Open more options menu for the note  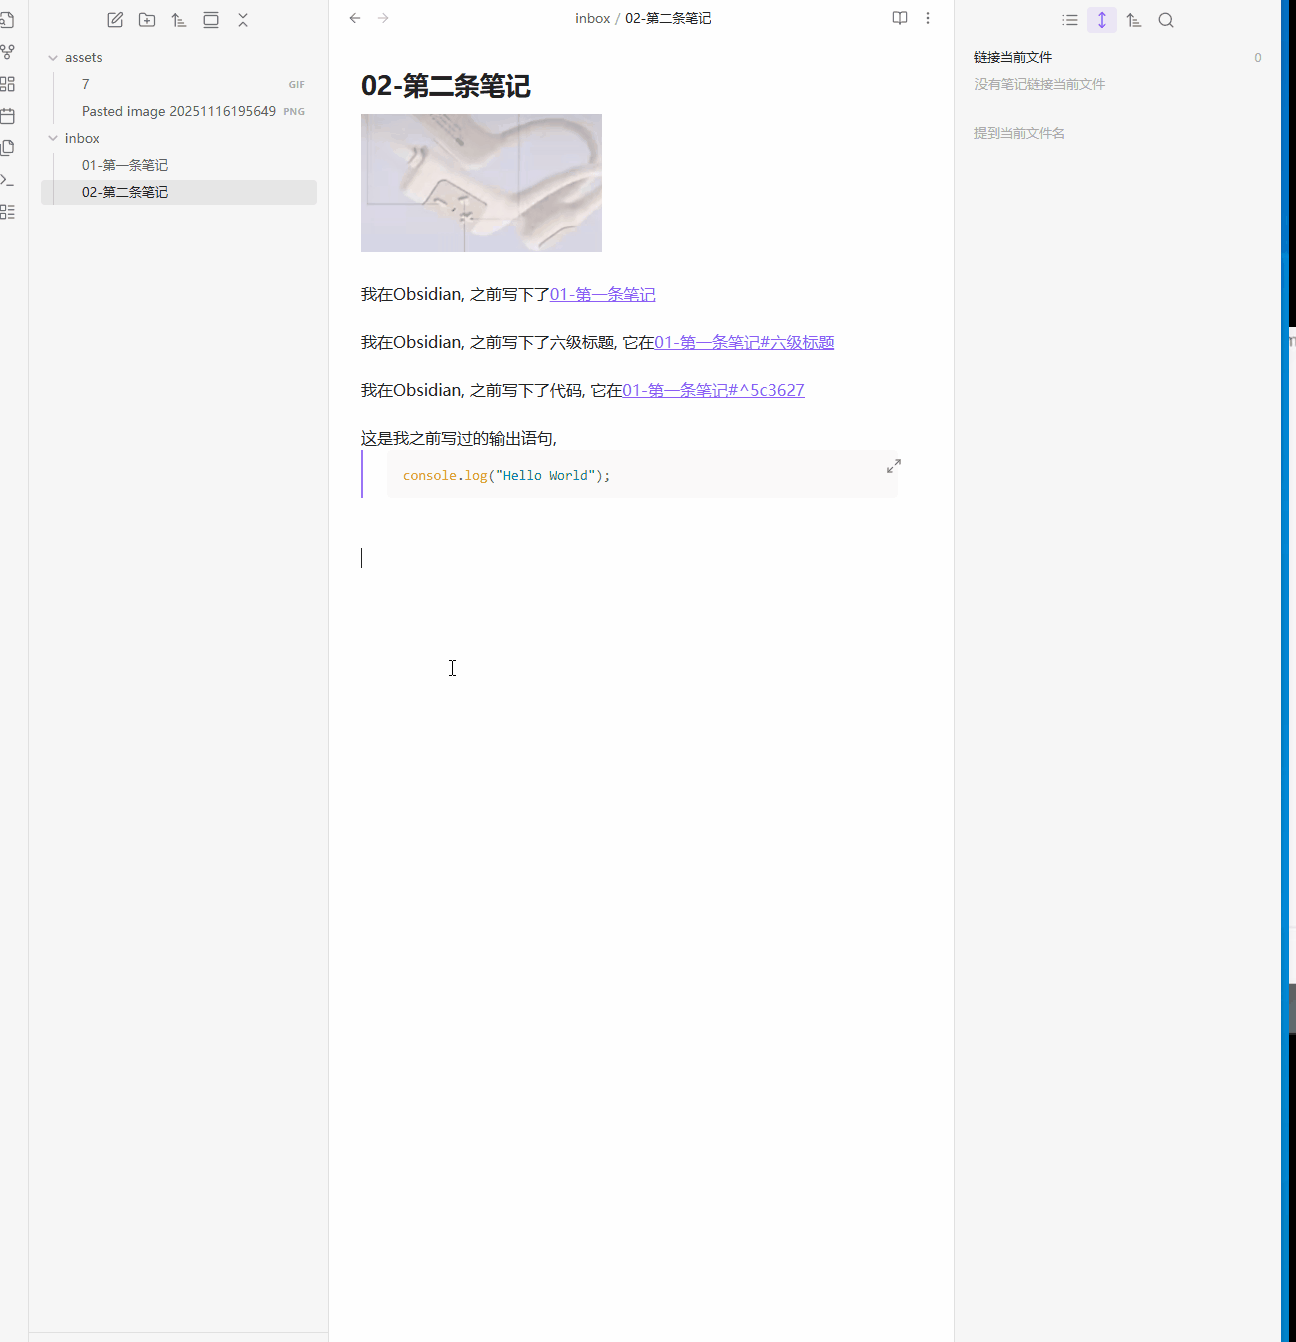point(928,18)
